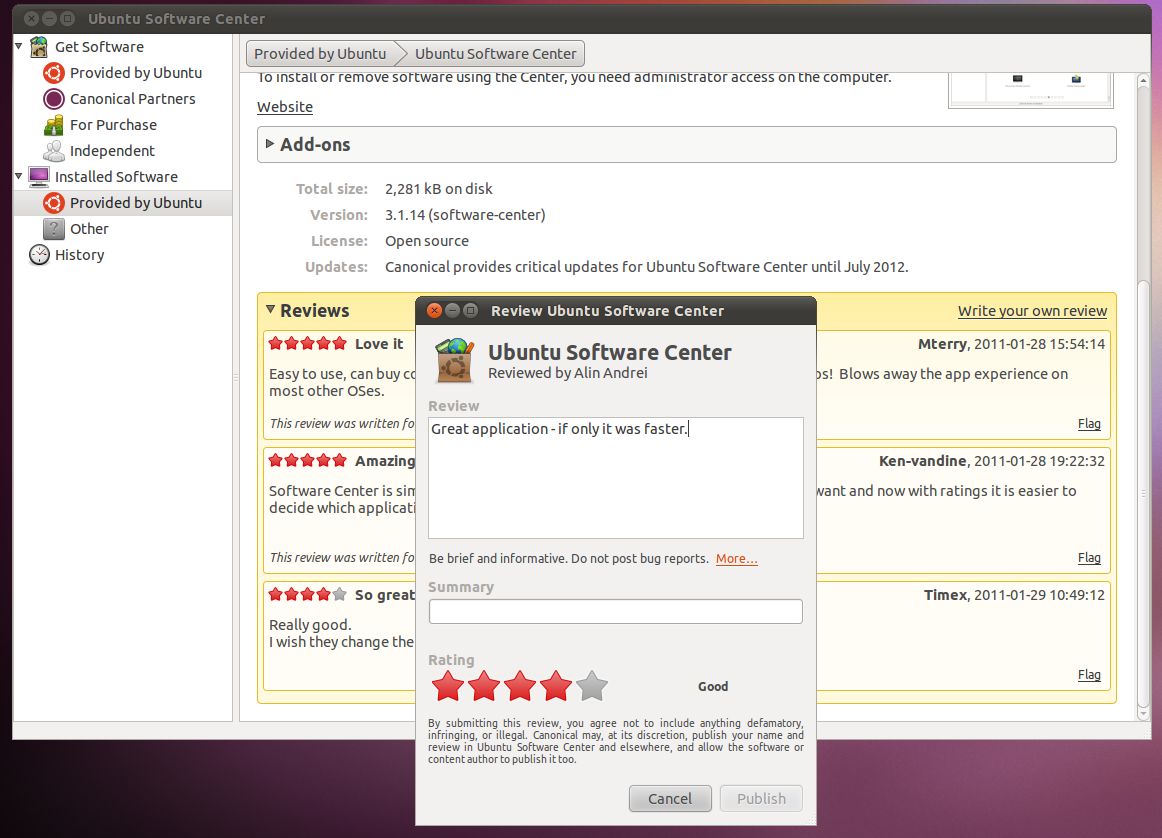Click the application screenshot thumbnail

point(1031,90)
